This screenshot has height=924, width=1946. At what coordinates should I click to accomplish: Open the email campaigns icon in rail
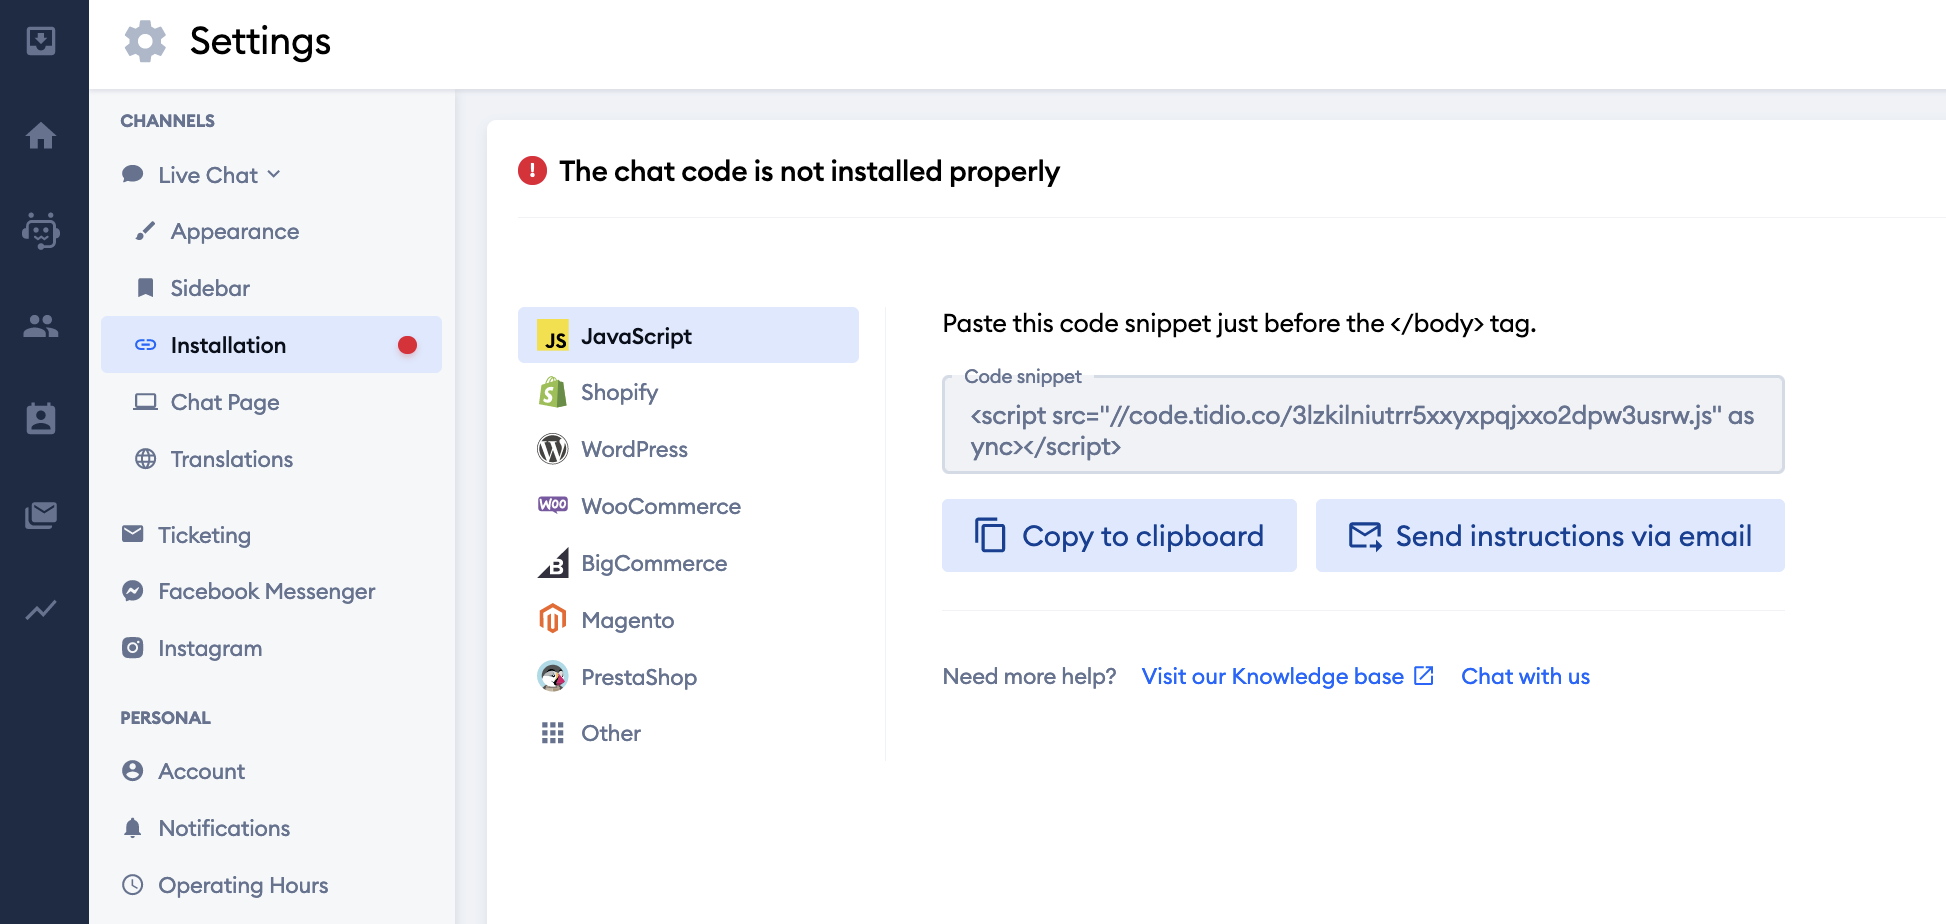[41, 515]
